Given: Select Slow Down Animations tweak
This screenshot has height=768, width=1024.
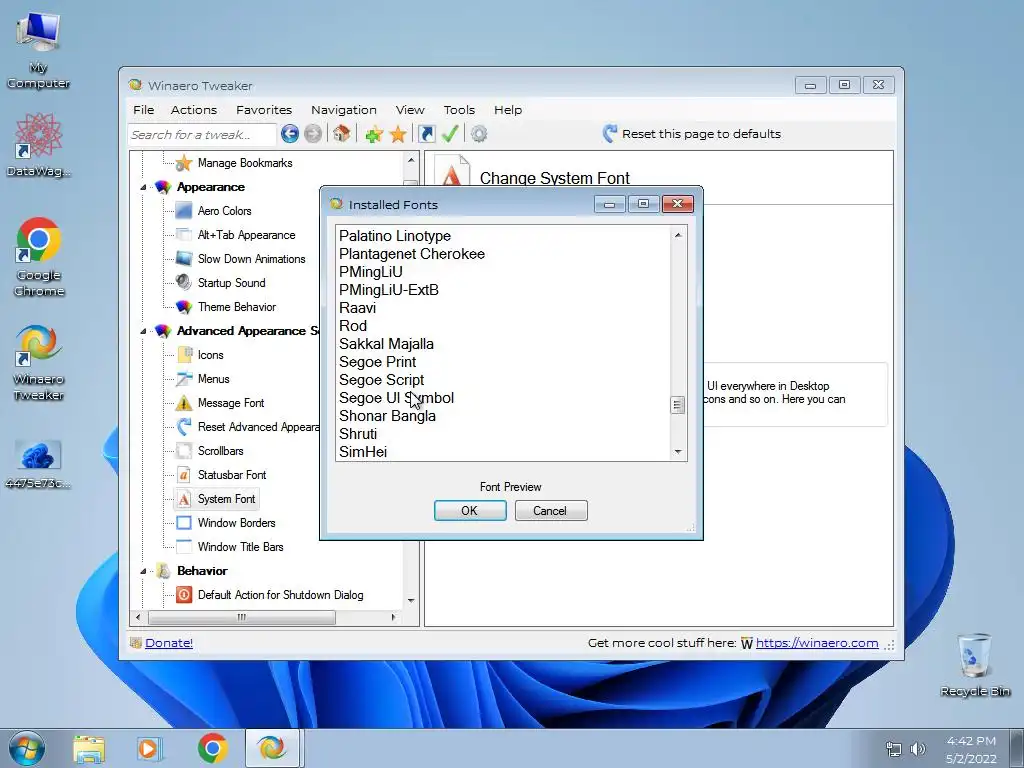Looking at the screenshot, I should click(x=251, y=259).
